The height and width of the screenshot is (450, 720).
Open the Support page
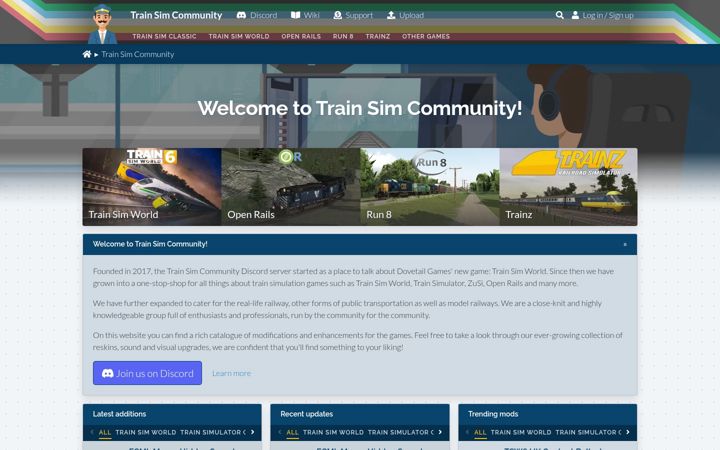[x=353, y=15]
